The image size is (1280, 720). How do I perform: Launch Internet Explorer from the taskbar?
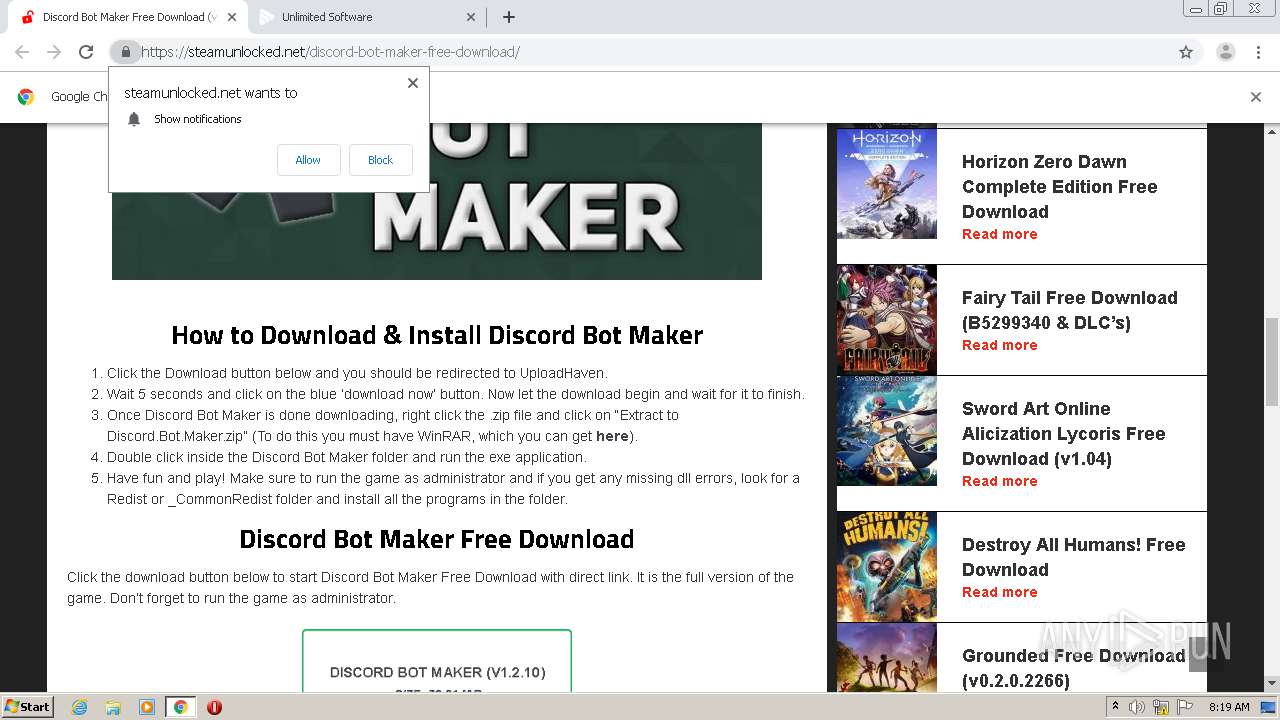click(79, 707)
